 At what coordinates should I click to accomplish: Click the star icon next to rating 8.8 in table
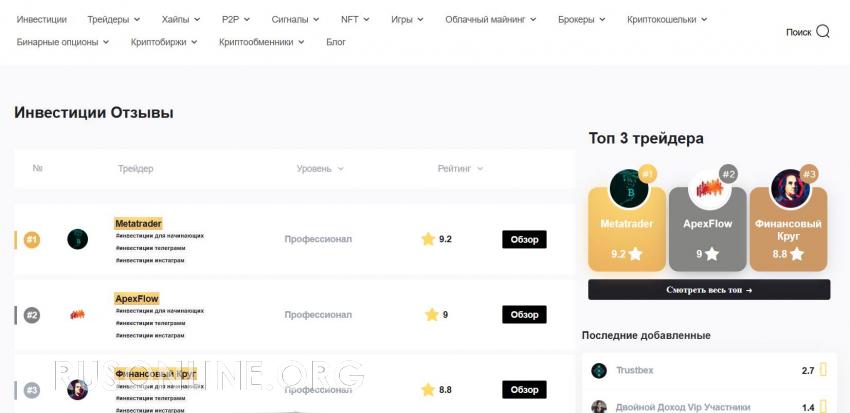tap(428, 390)
